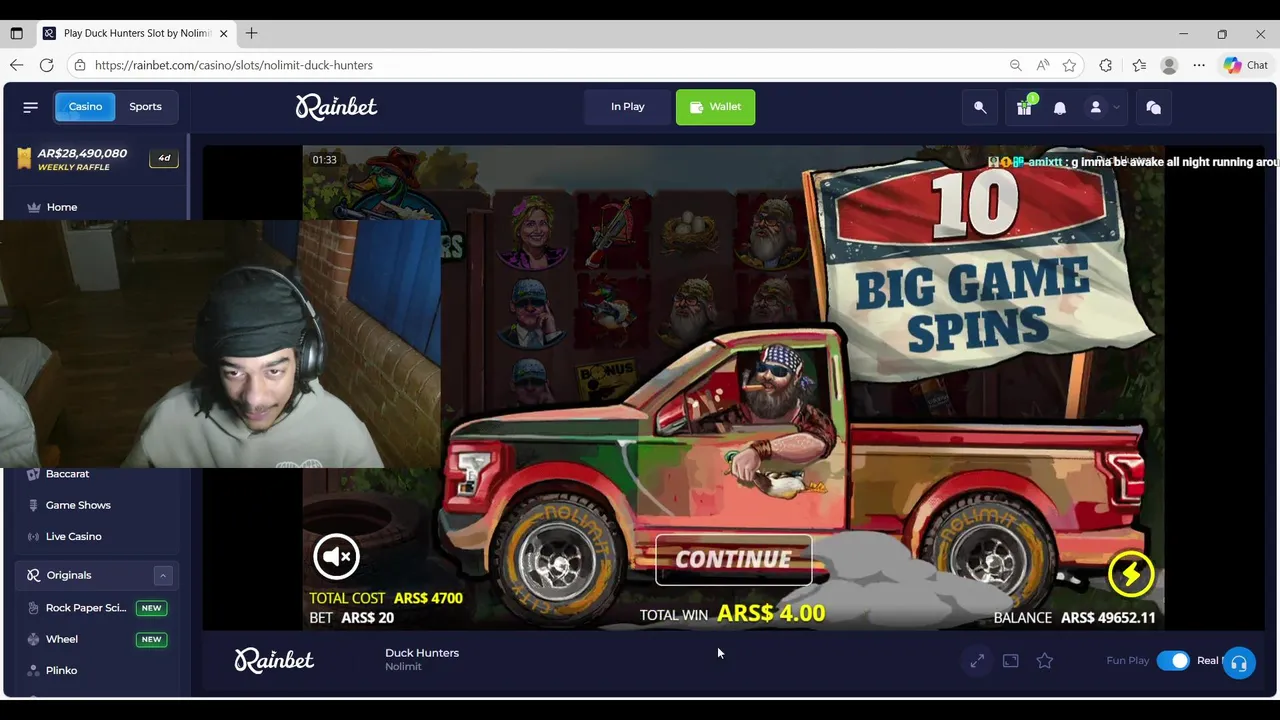The width and height of the screenshot is (1280, 720).
Task: Click the address bar URL
Action: pos(233,65)
